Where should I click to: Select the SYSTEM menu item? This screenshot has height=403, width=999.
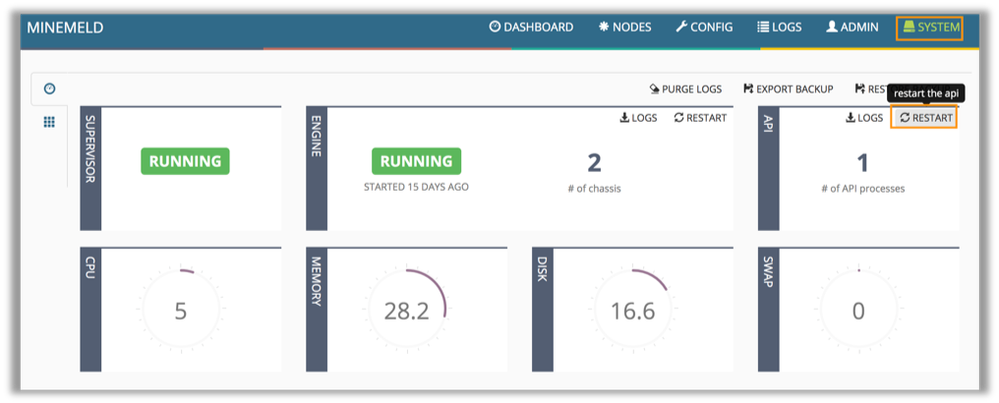(x=929, y=28)
